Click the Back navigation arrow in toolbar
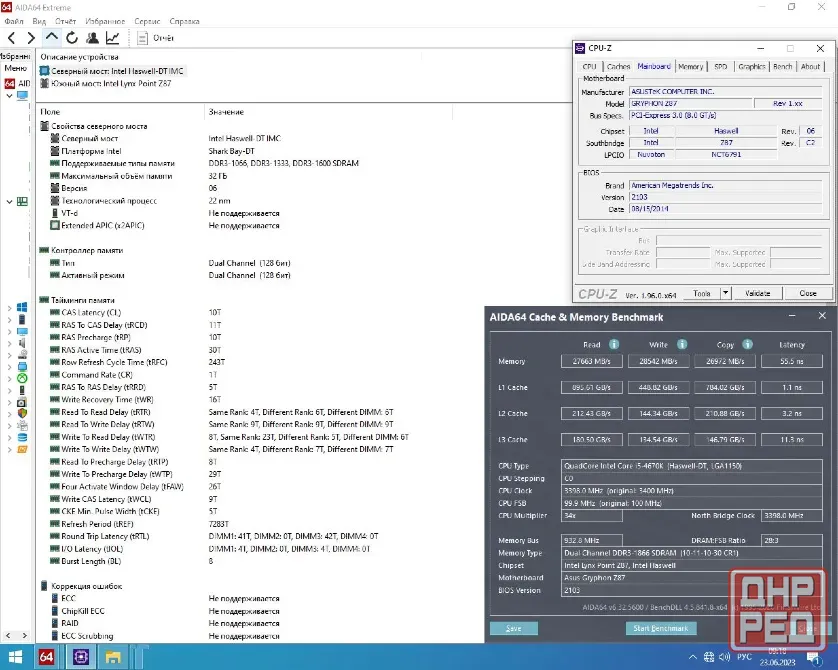Image resolution: width=838 pixels, height=670 pixels. click(x=12, y=38)
